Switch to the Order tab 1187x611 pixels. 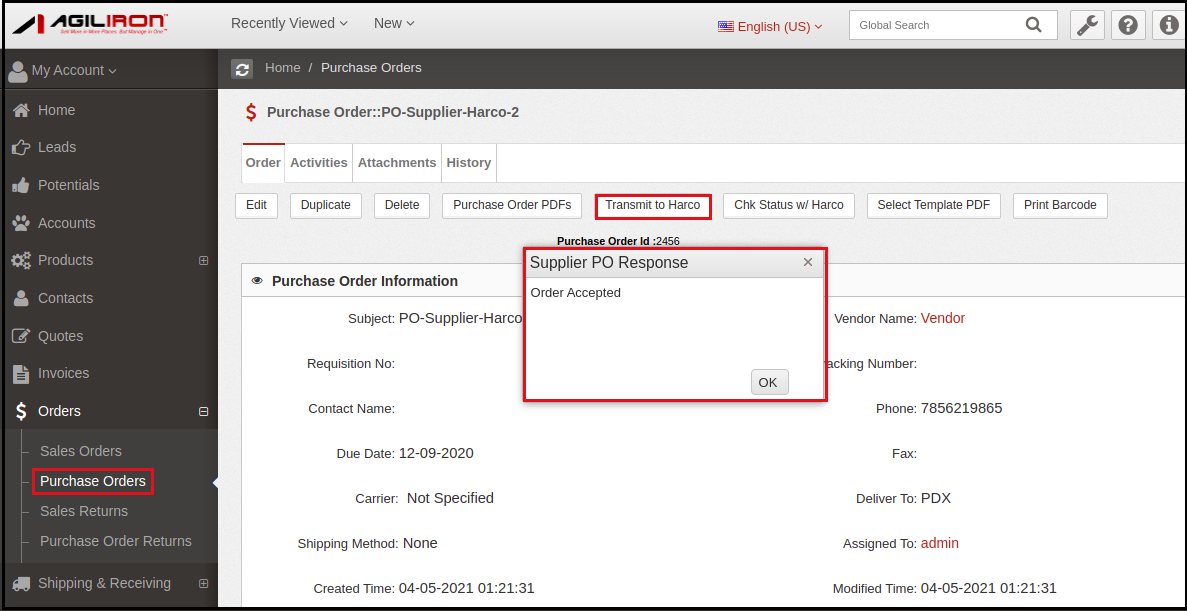[x=263, y=163]
